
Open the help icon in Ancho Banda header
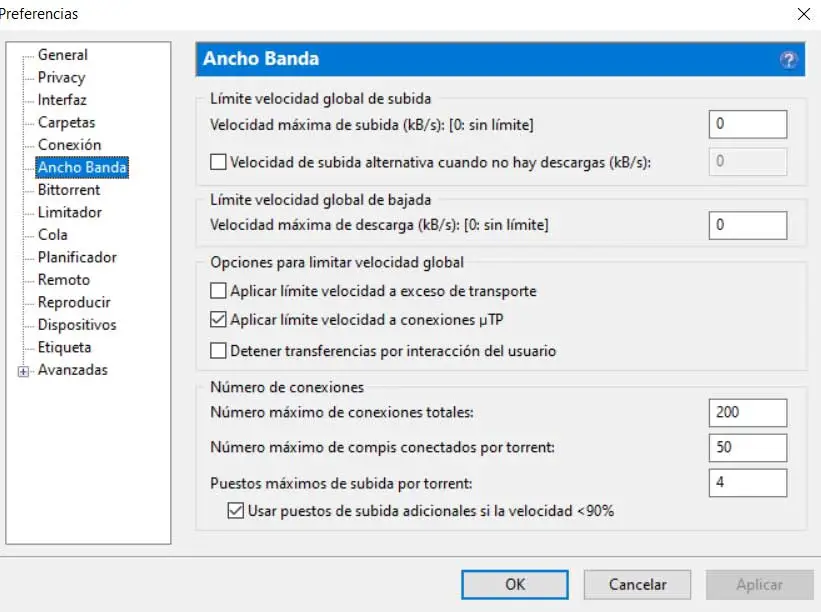coord(789,60)
